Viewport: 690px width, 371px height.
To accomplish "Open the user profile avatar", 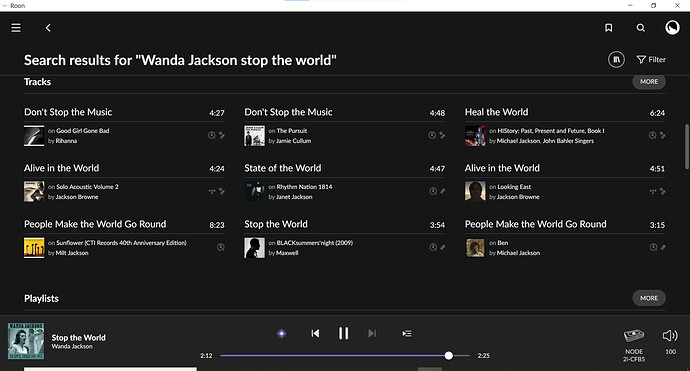I will [672, 27].
